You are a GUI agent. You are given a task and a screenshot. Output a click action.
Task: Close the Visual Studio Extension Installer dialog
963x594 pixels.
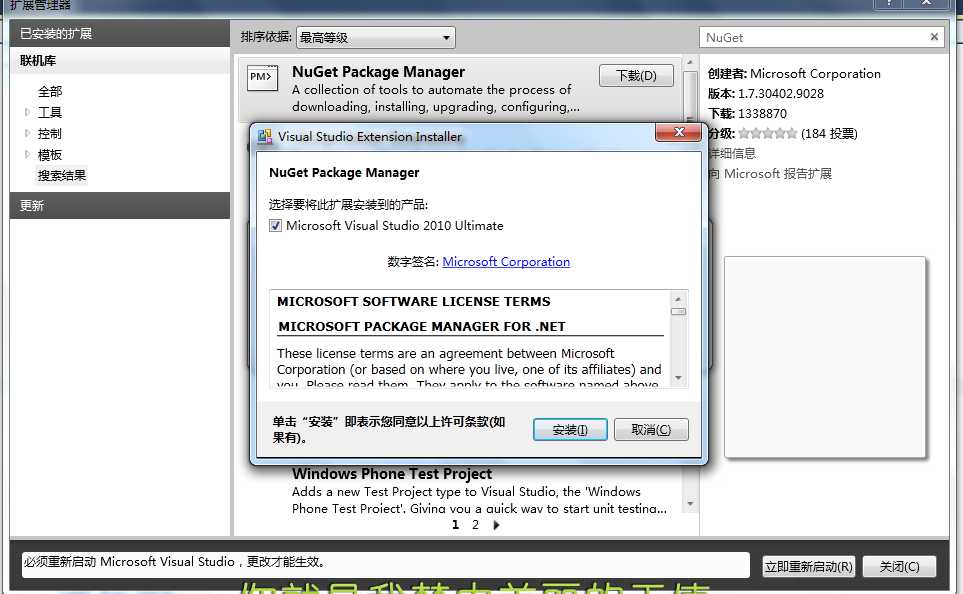679,132
